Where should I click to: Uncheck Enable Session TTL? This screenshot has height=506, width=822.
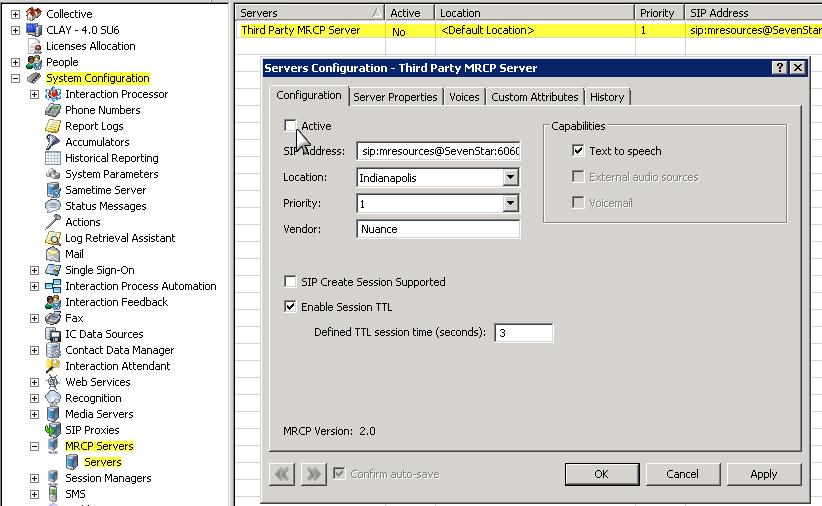pyautogui.click(x=291, y=307)
